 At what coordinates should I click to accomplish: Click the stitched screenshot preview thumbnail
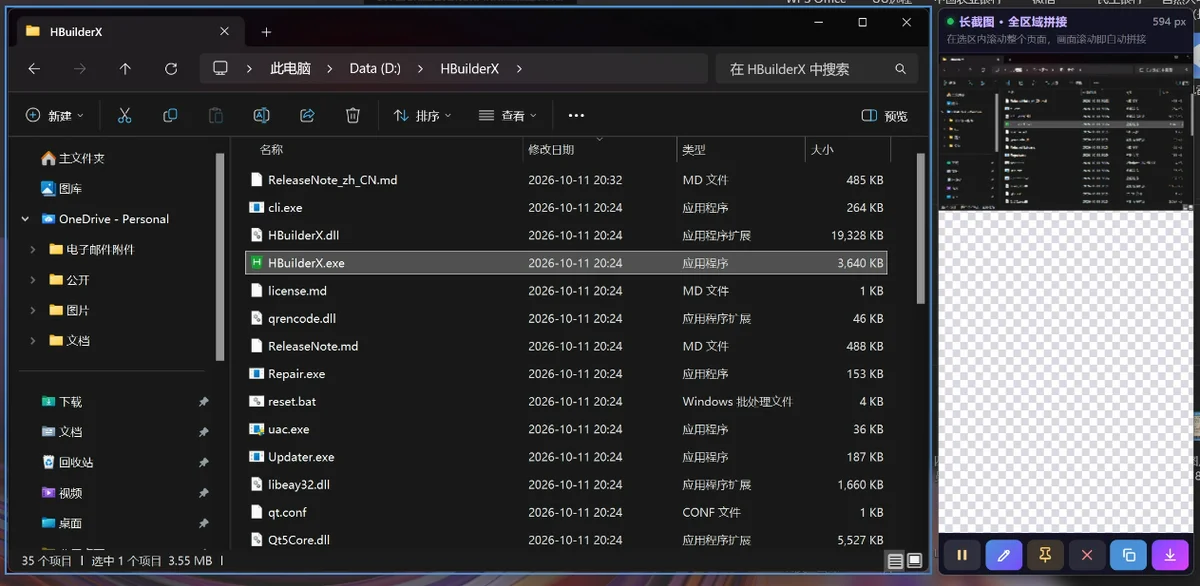coord(1066,131)
